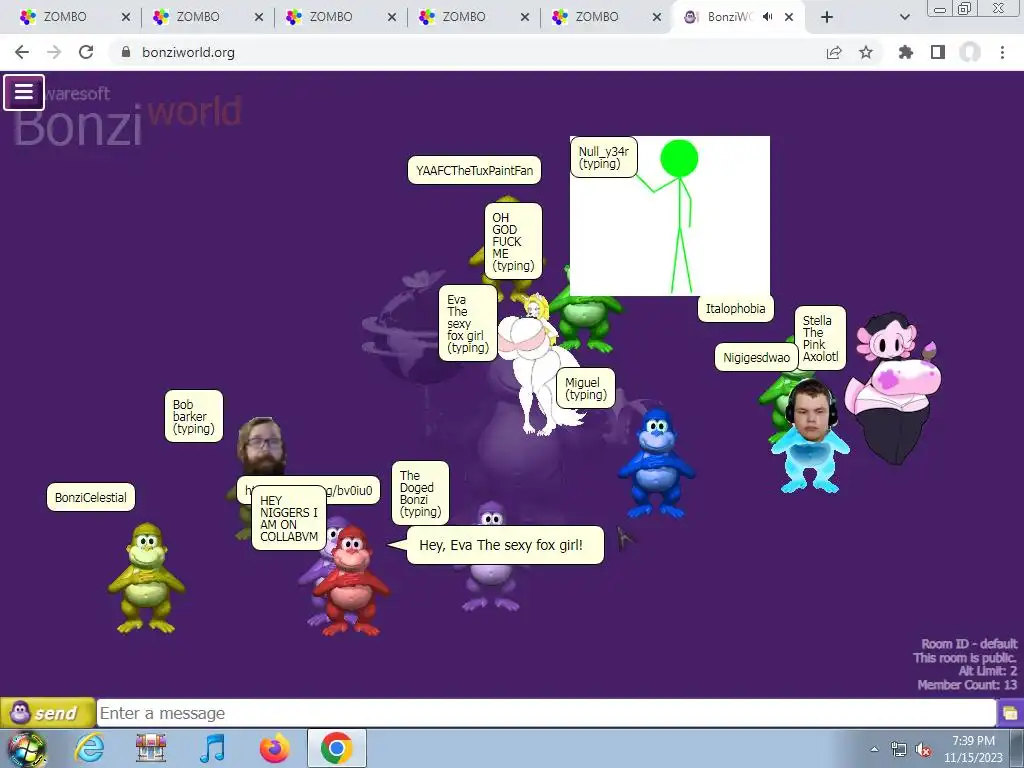This screenshot has width=1024, height=768.
Task: Select the blue Bonzi character
Action: pyautogui.click(x=656, y=462)
